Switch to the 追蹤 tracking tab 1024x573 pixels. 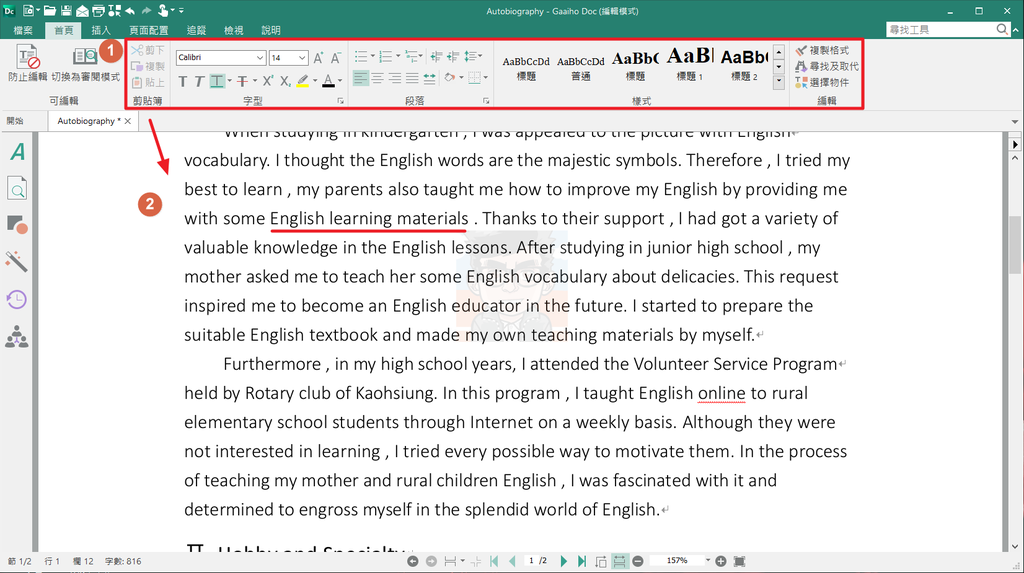[197, 30]
